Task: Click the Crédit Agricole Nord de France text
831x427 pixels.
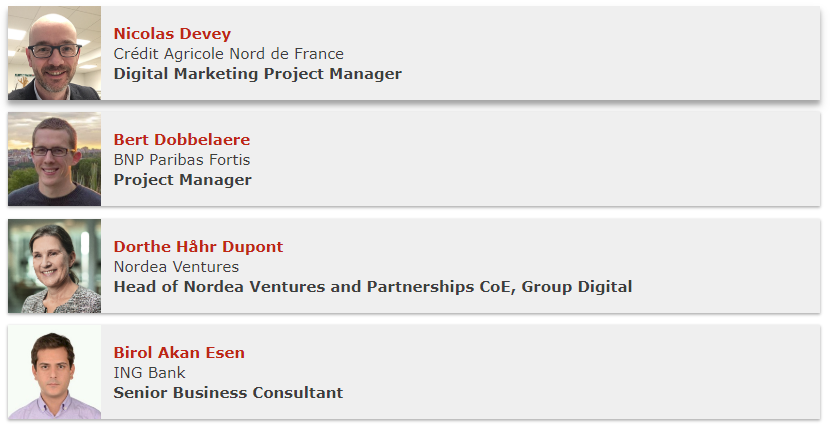Action: click(228, 54)
